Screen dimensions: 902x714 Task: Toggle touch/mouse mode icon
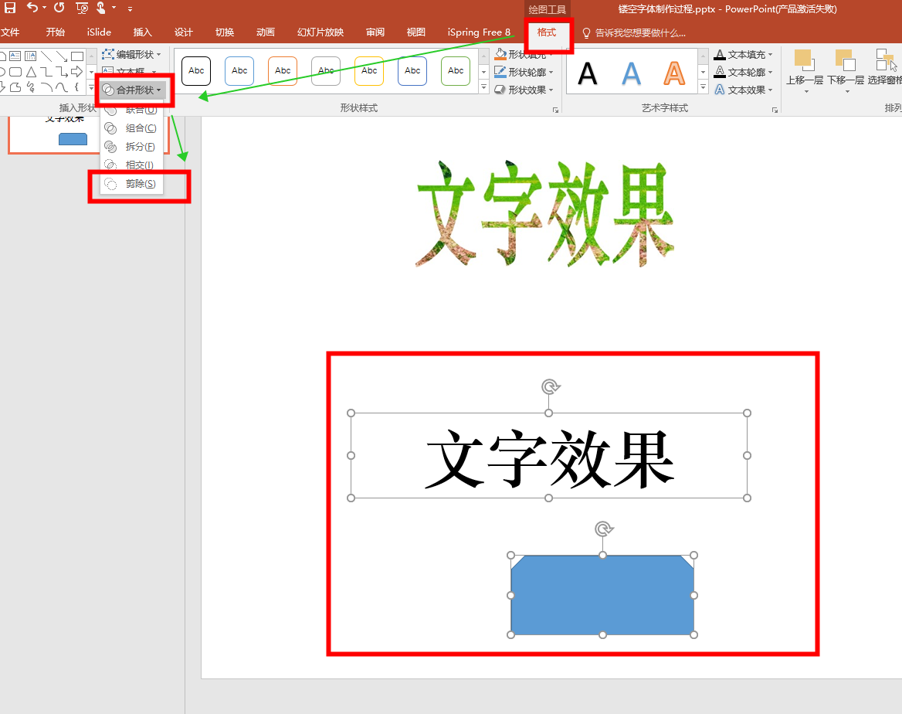[101, 8]
